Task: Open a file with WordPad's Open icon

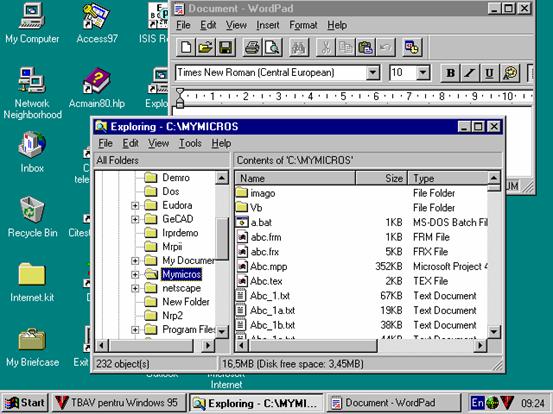Action: point(206,47)
